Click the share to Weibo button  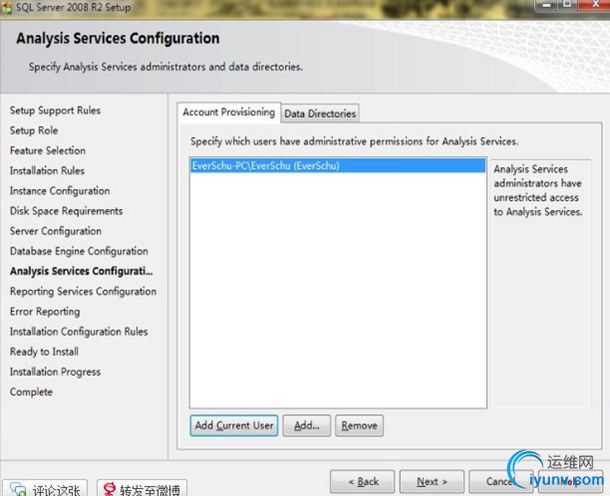pos(142,489)
